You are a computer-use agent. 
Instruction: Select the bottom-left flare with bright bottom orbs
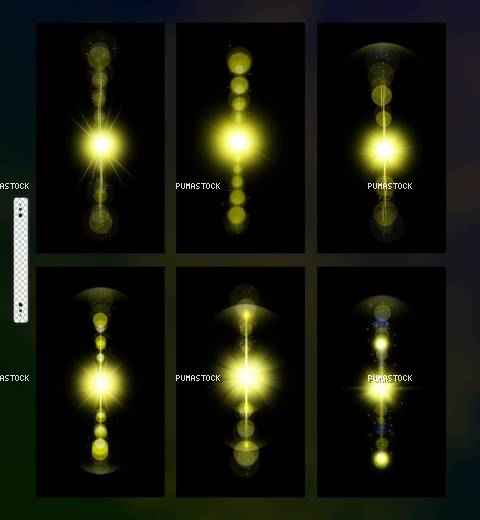pos(100,382)
